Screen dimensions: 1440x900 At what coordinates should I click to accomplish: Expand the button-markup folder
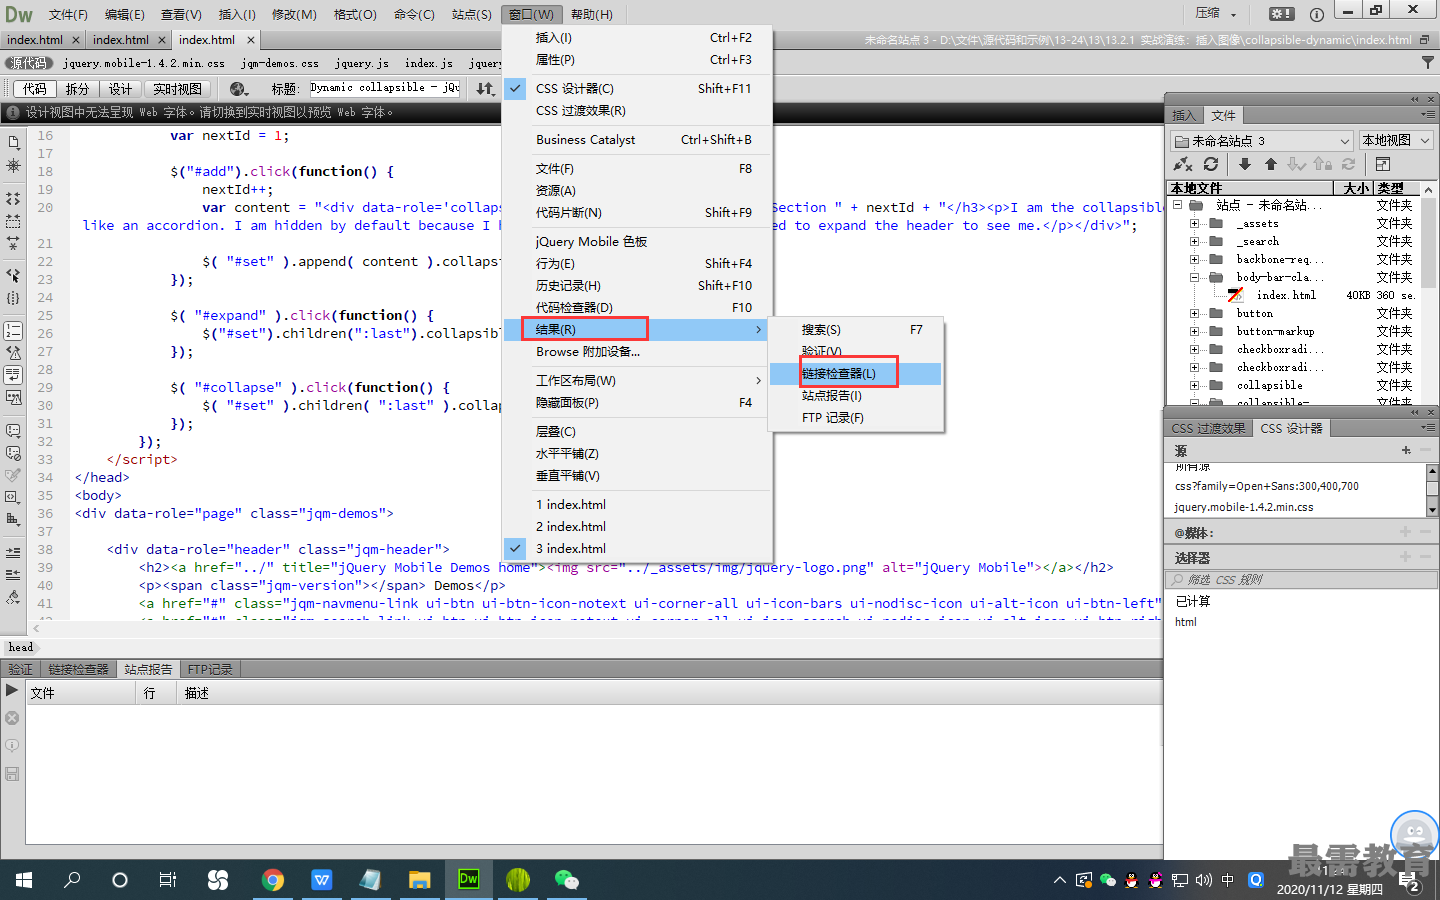click(x=1194, y=332)
